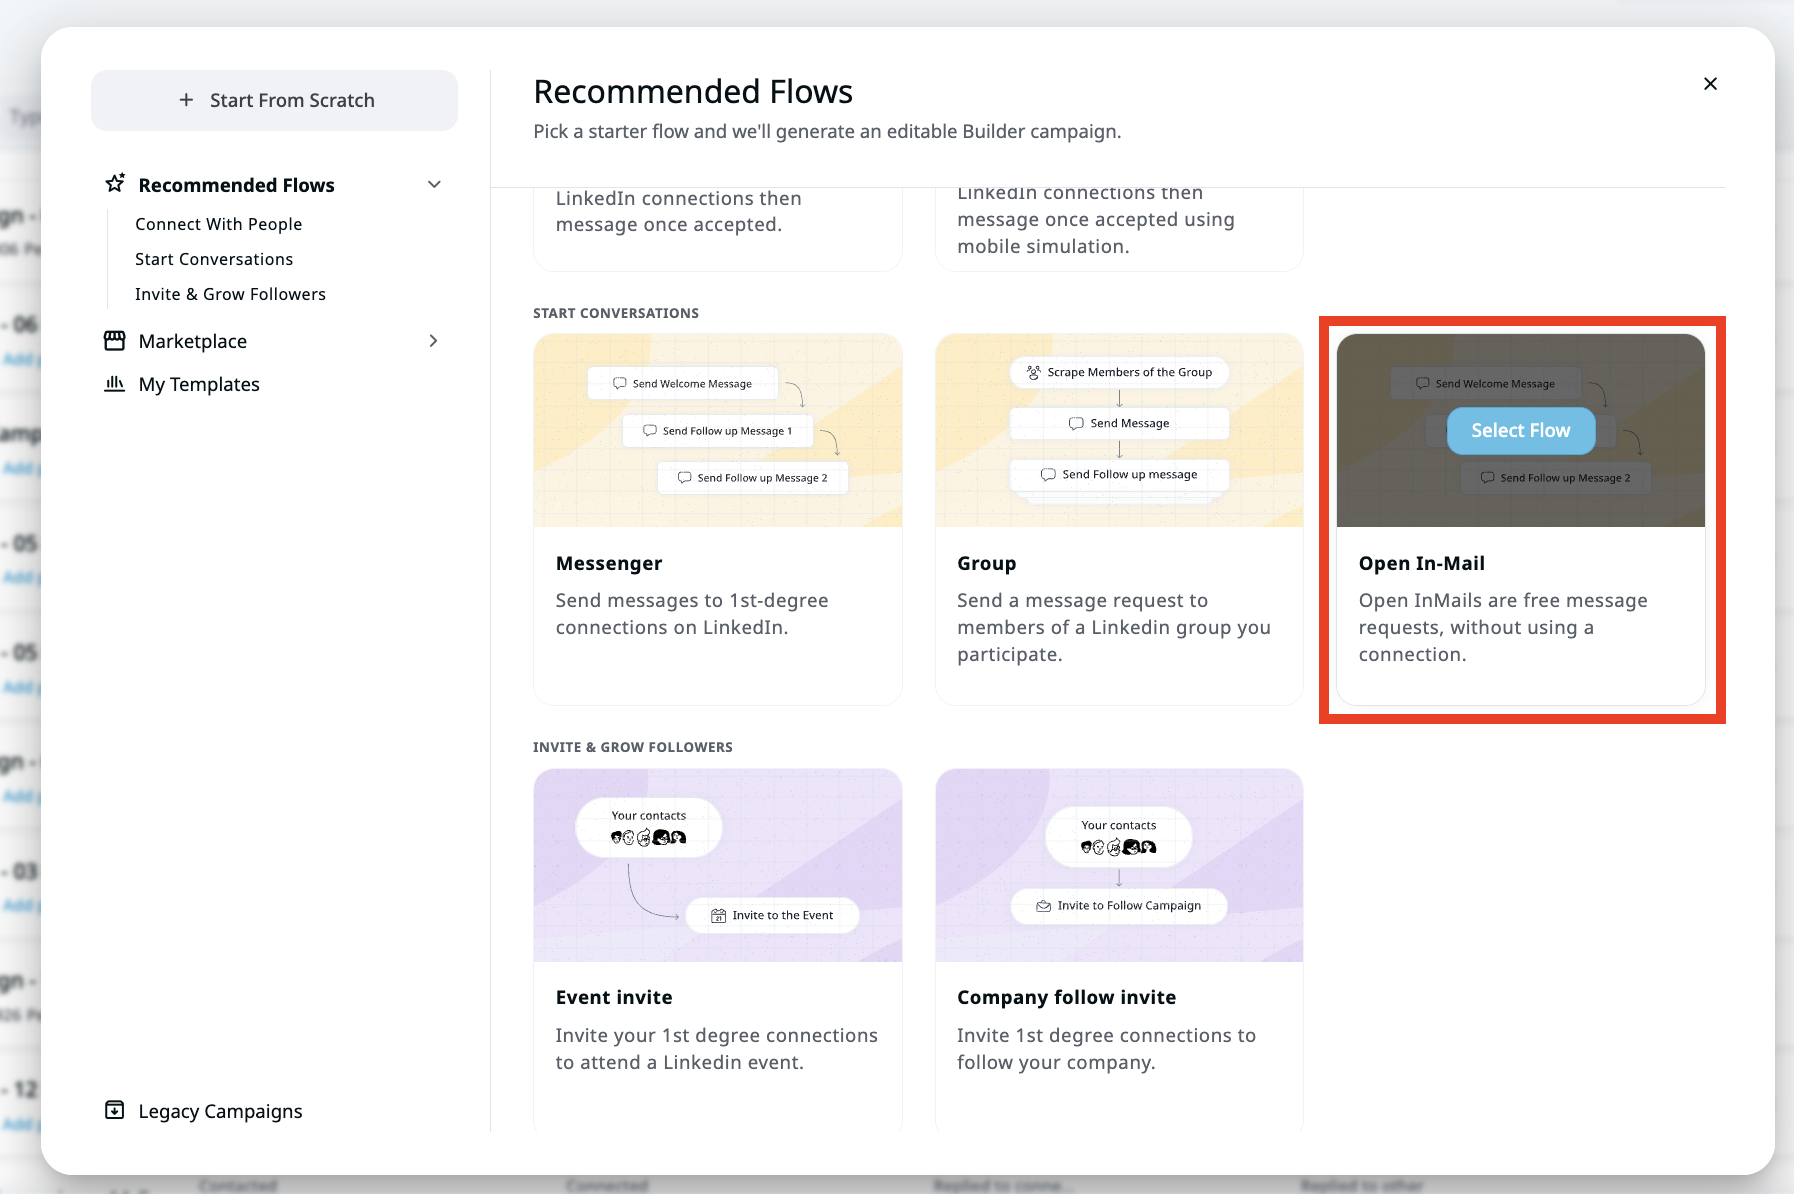
Task: Click Your contacts avatars in Event invite card
Action: tap(649, 837)
